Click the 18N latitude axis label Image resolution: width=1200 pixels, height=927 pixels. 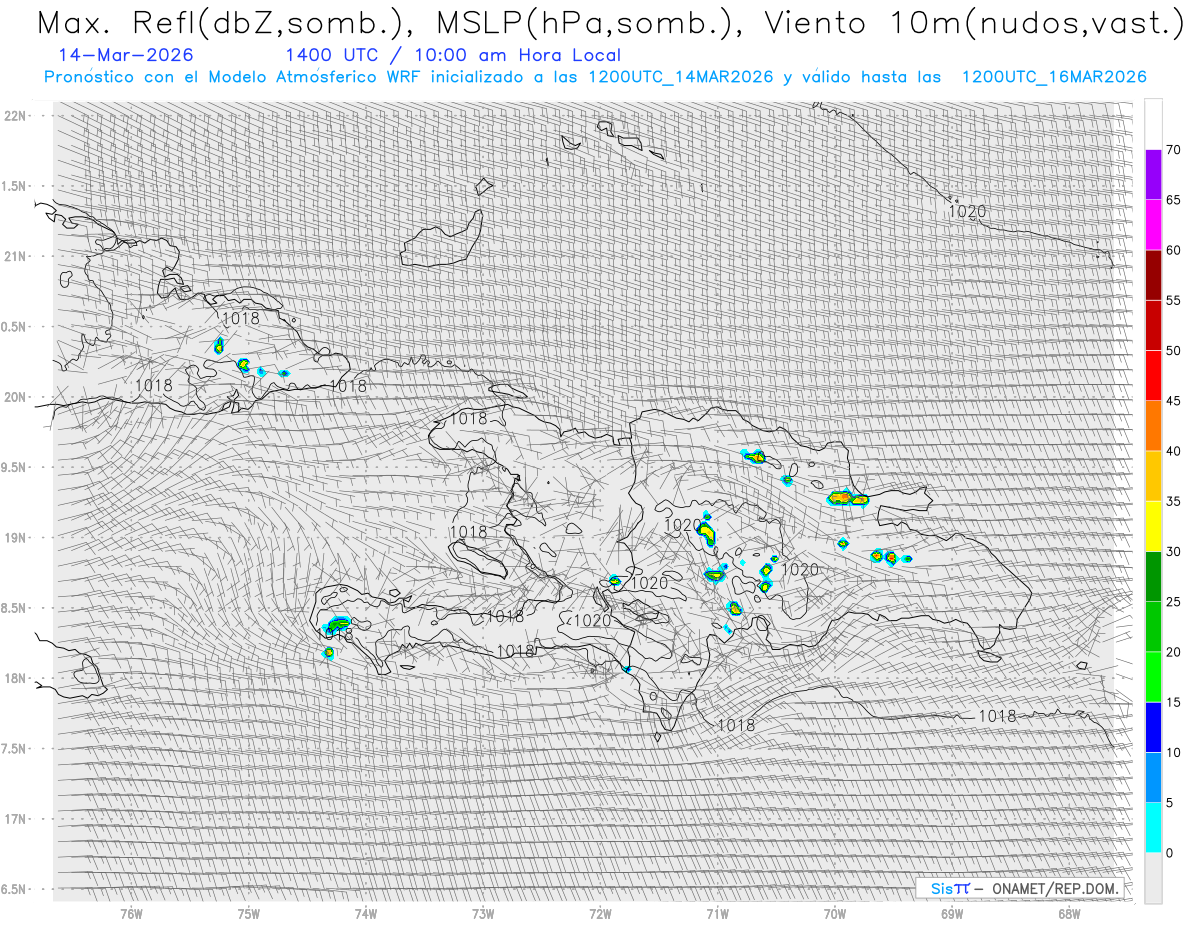point(16,679)
